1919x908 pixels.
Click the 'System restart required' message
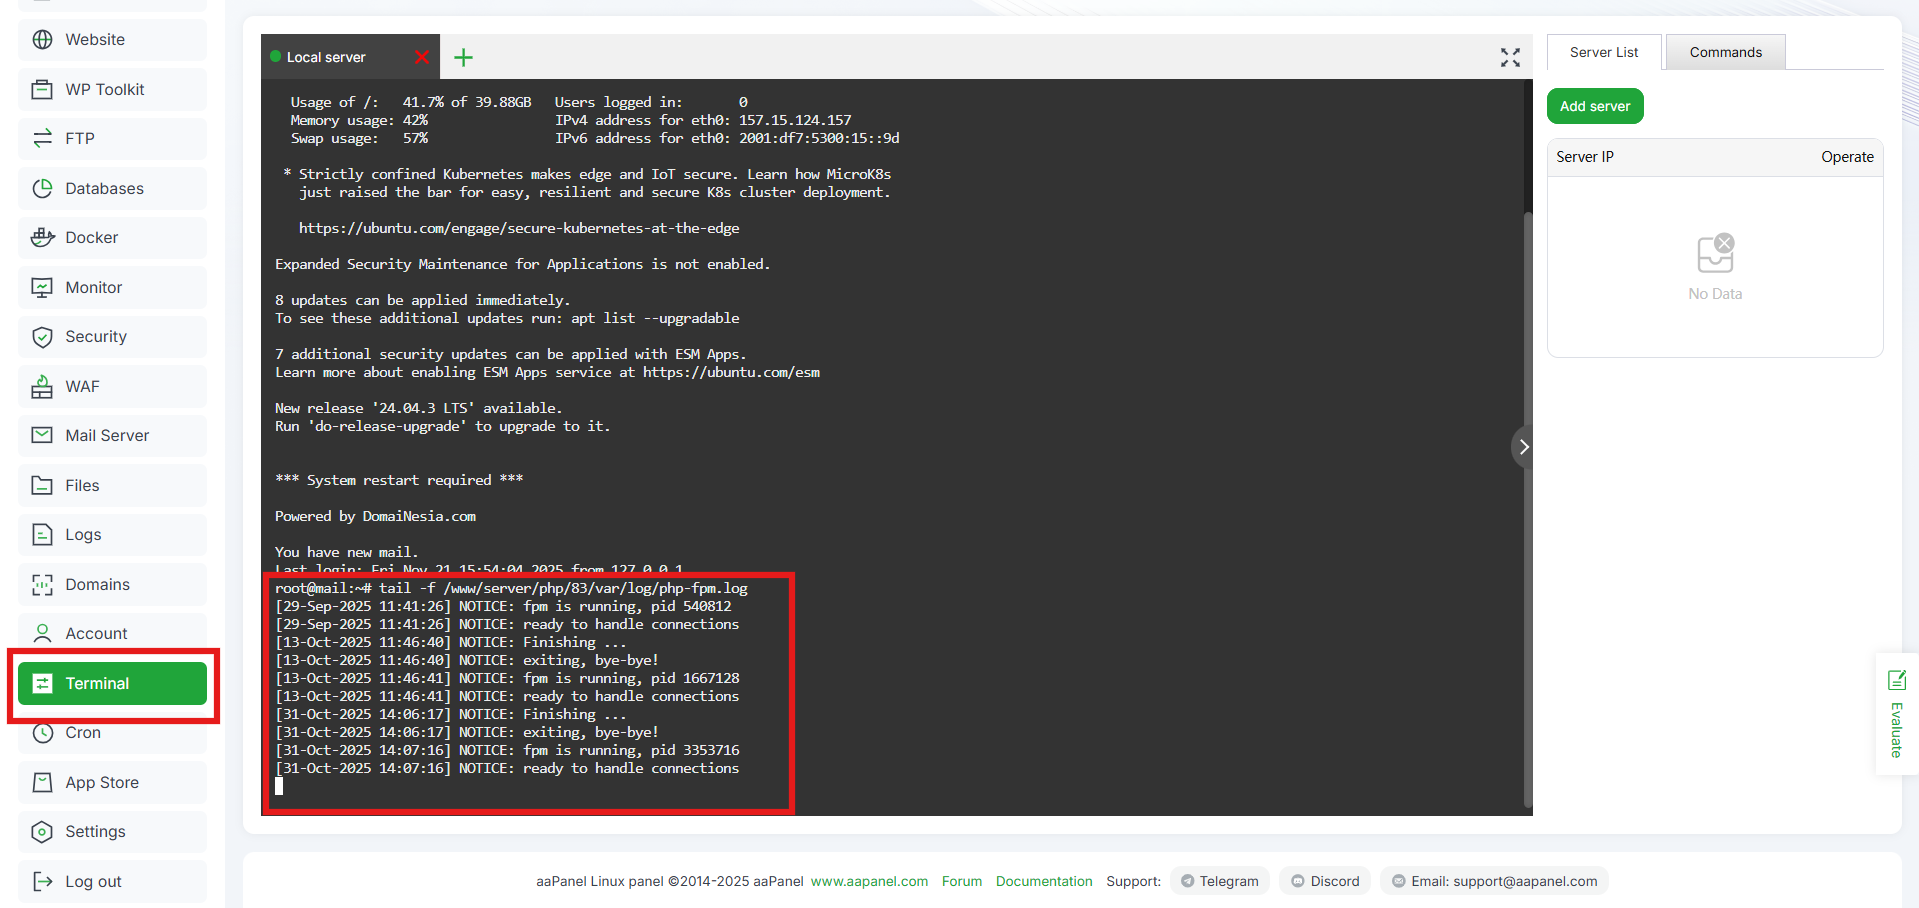pyautogui.click(x=399, y=480)
